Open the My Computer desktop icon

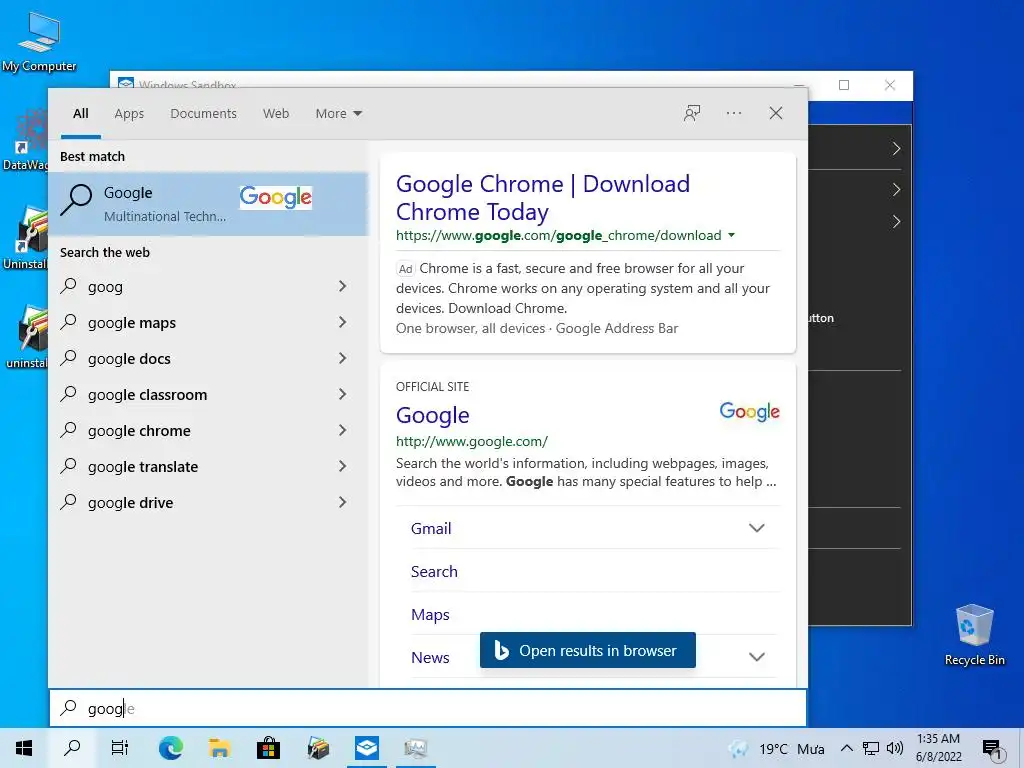[39, 42]
